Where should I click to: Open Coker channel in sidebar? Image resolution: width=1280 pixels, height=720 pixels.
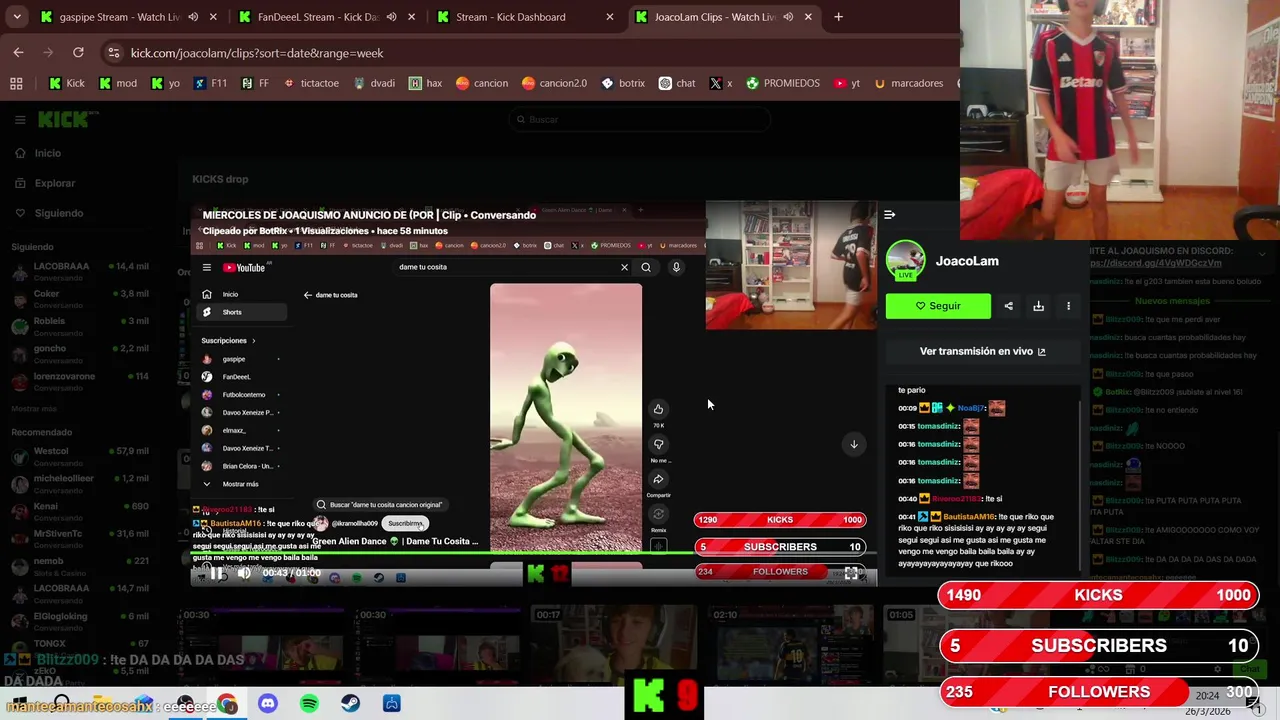tap(80, 298)
